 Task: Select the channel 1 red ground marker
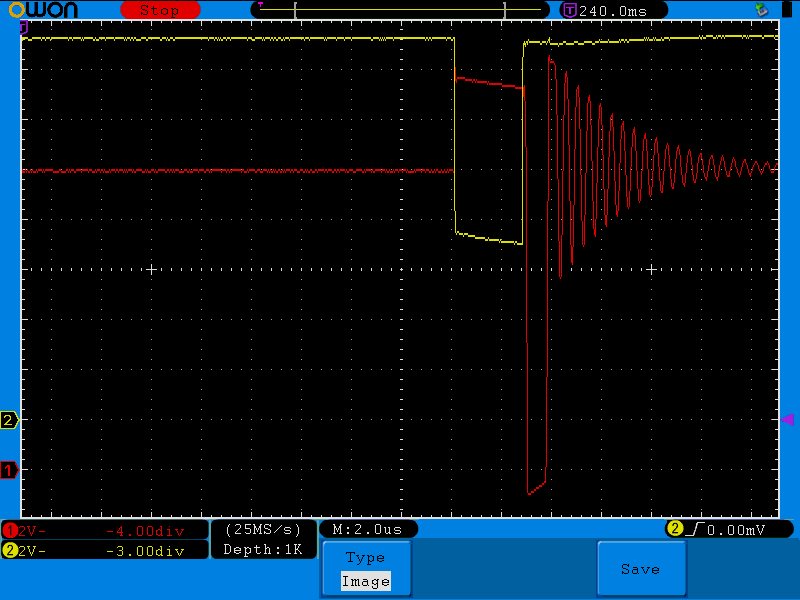coord(9,470)
